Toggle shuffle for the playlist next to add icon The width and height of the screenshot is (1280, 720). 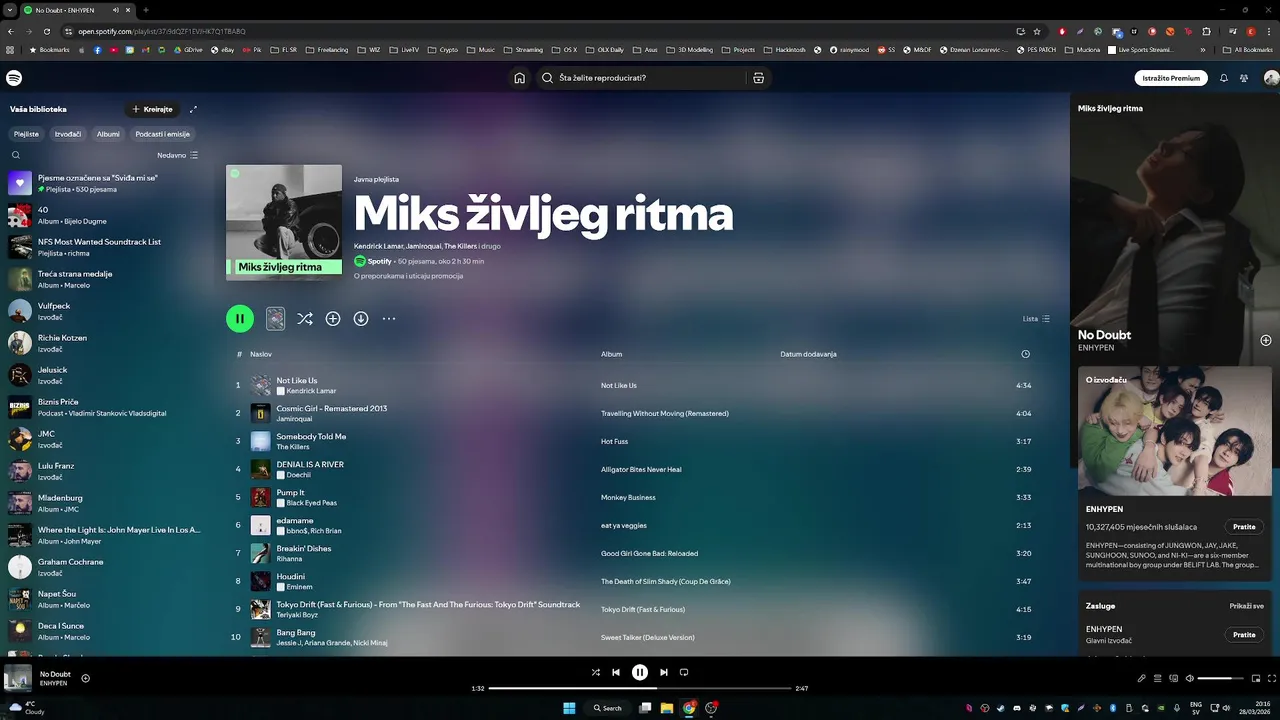click(305, 318)
